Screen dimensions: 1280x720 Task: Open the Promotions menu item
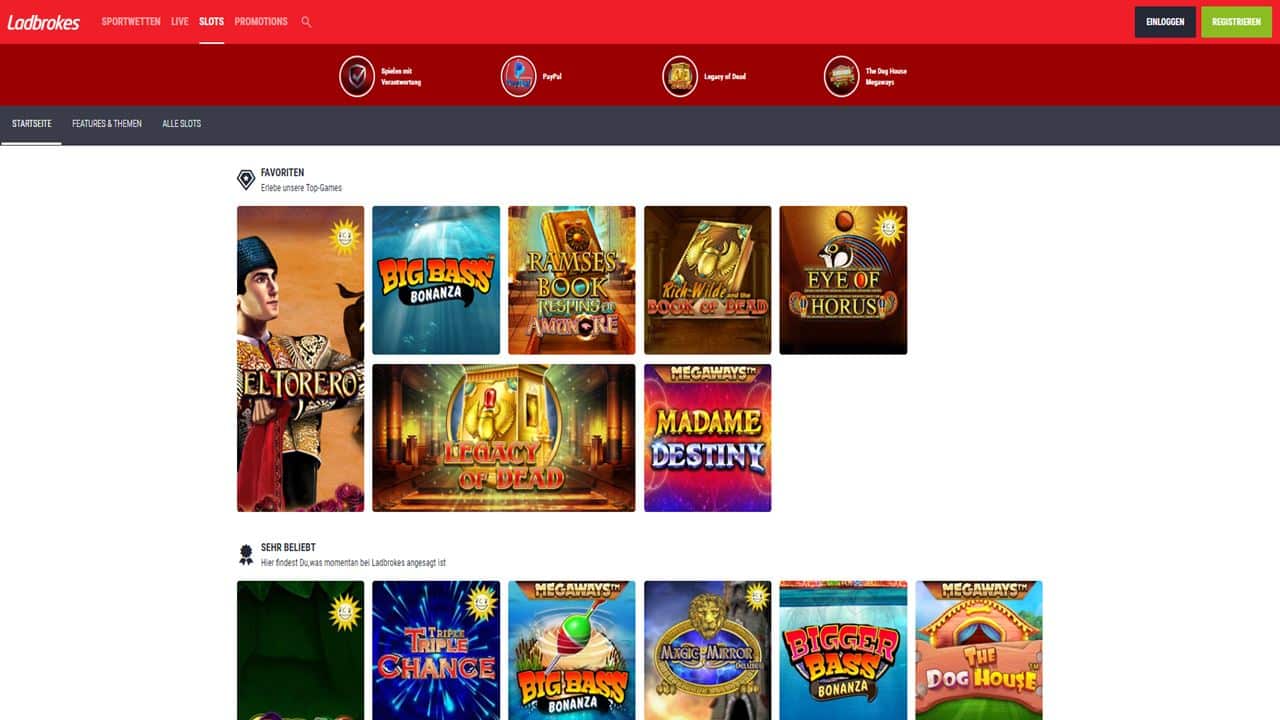point(261,22)
